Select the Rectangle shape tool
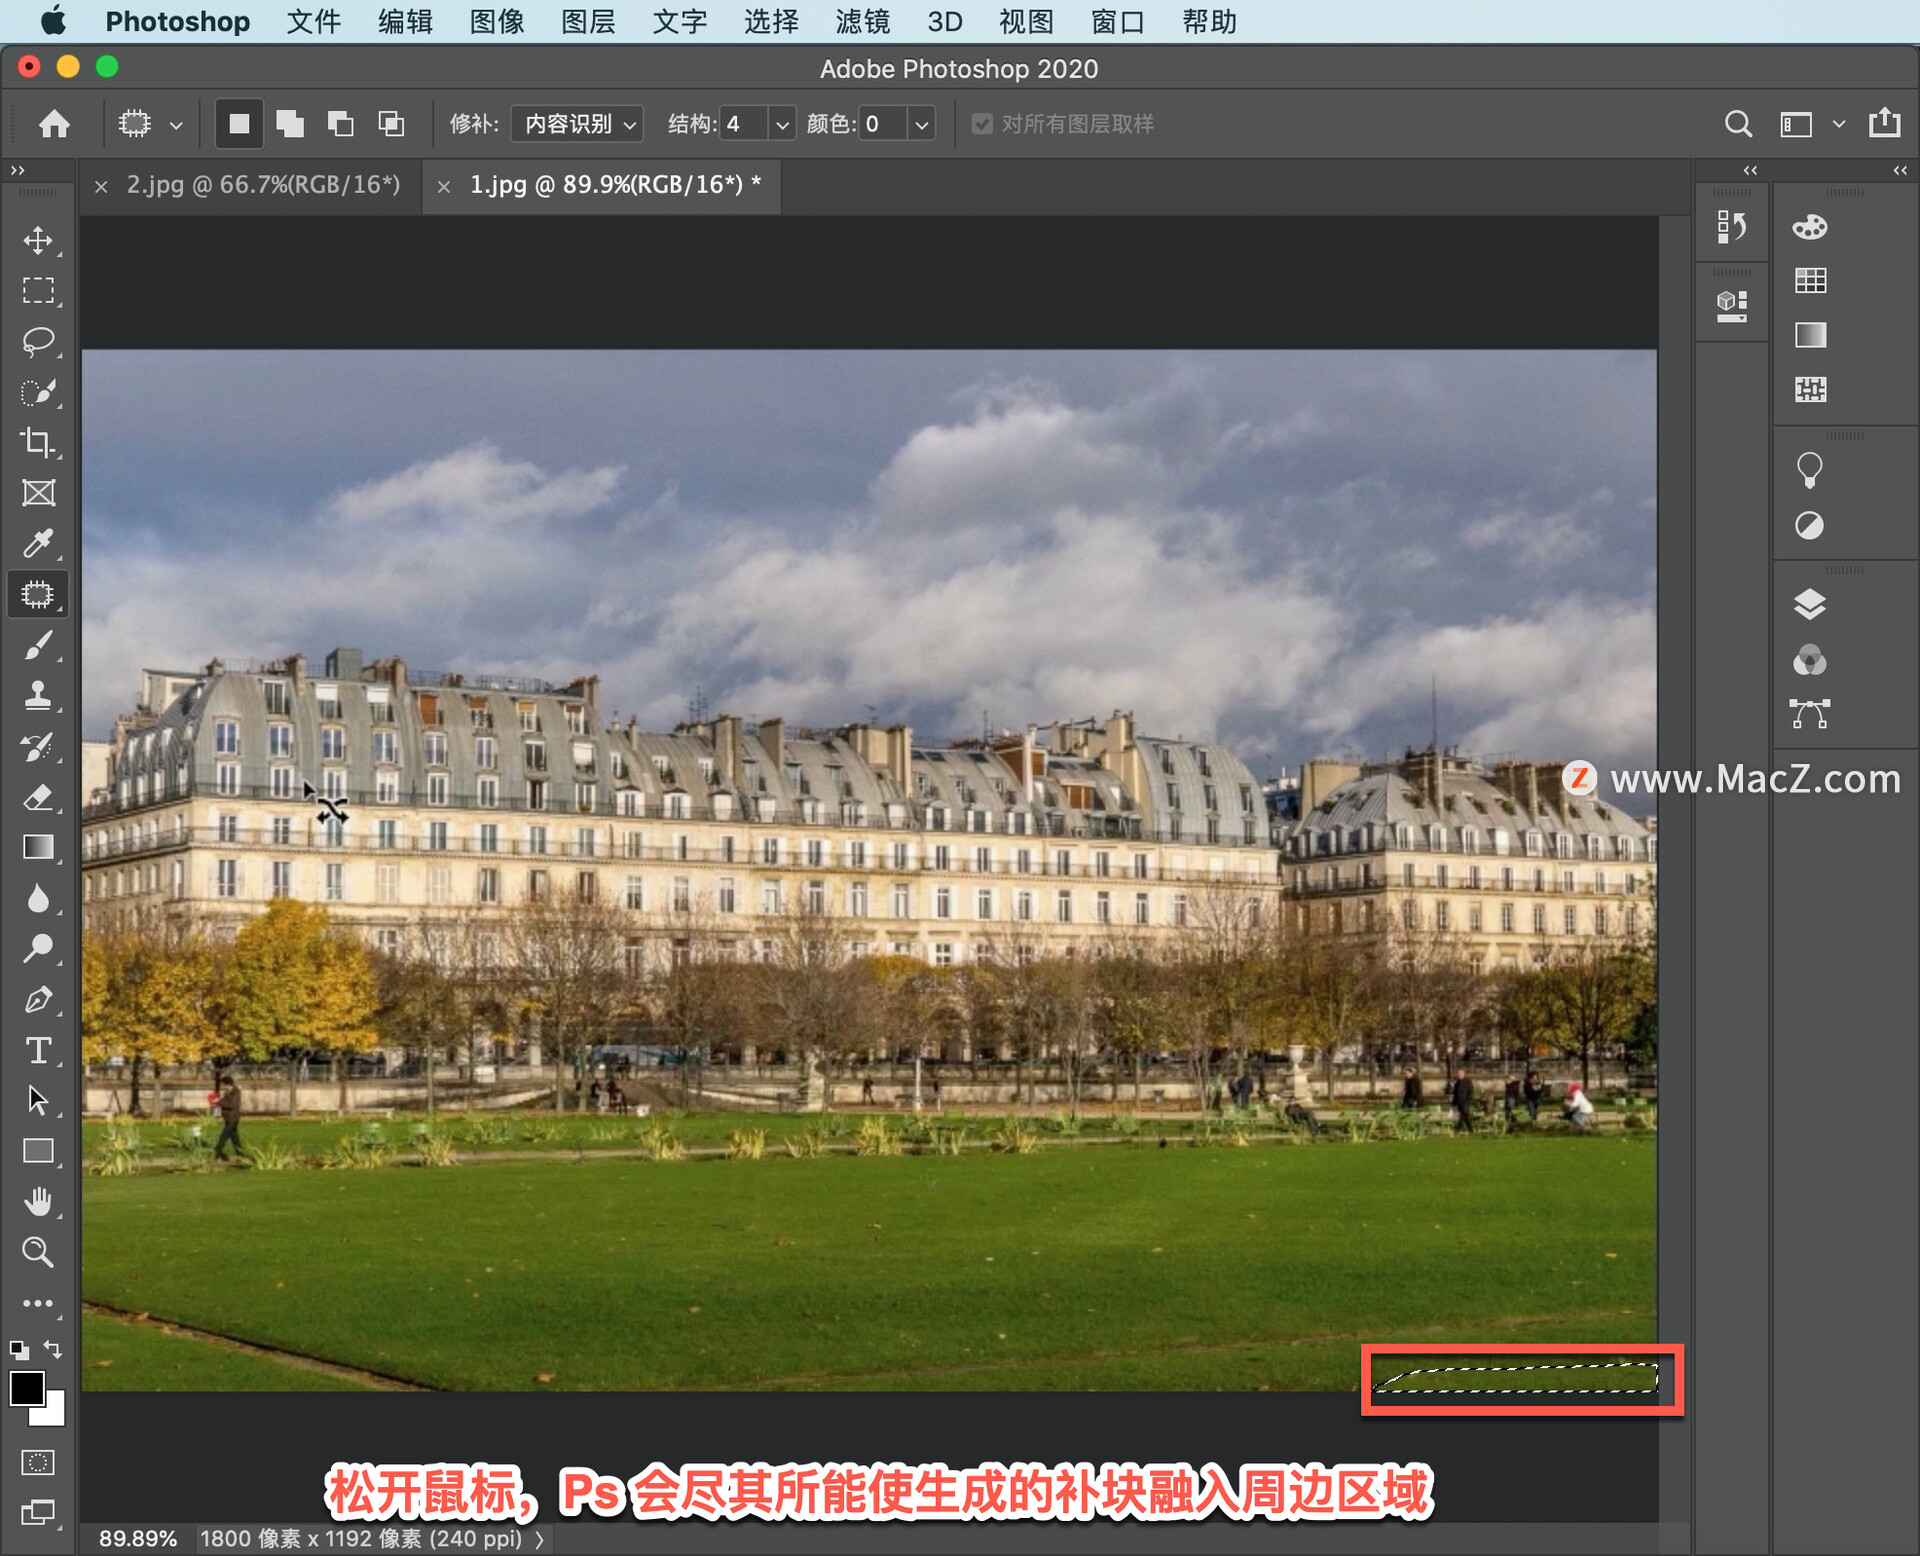 tap(38, 1151)
